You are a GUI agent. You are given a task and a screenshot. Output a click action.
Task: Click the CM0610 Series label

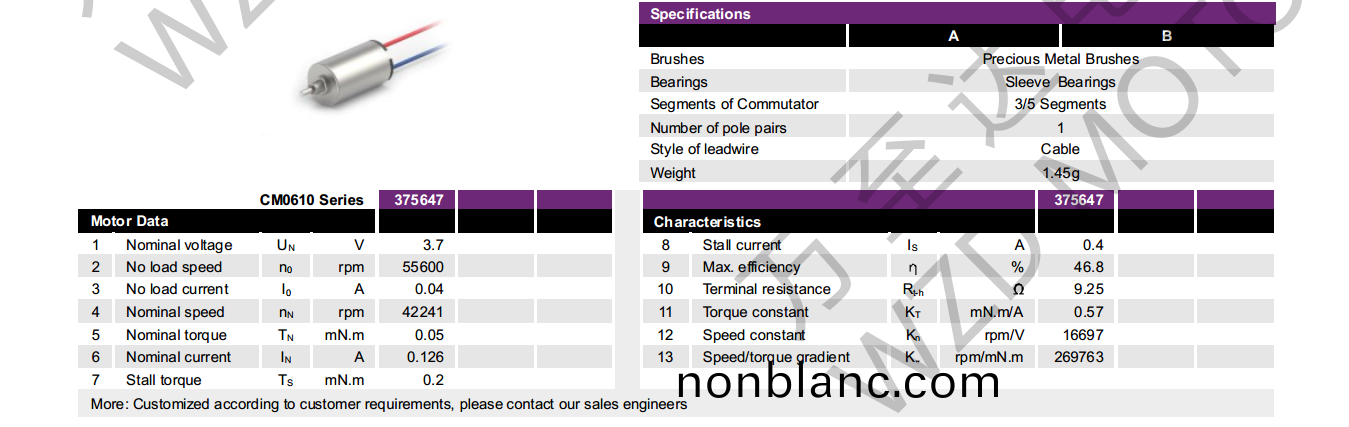tap(311, 200)
